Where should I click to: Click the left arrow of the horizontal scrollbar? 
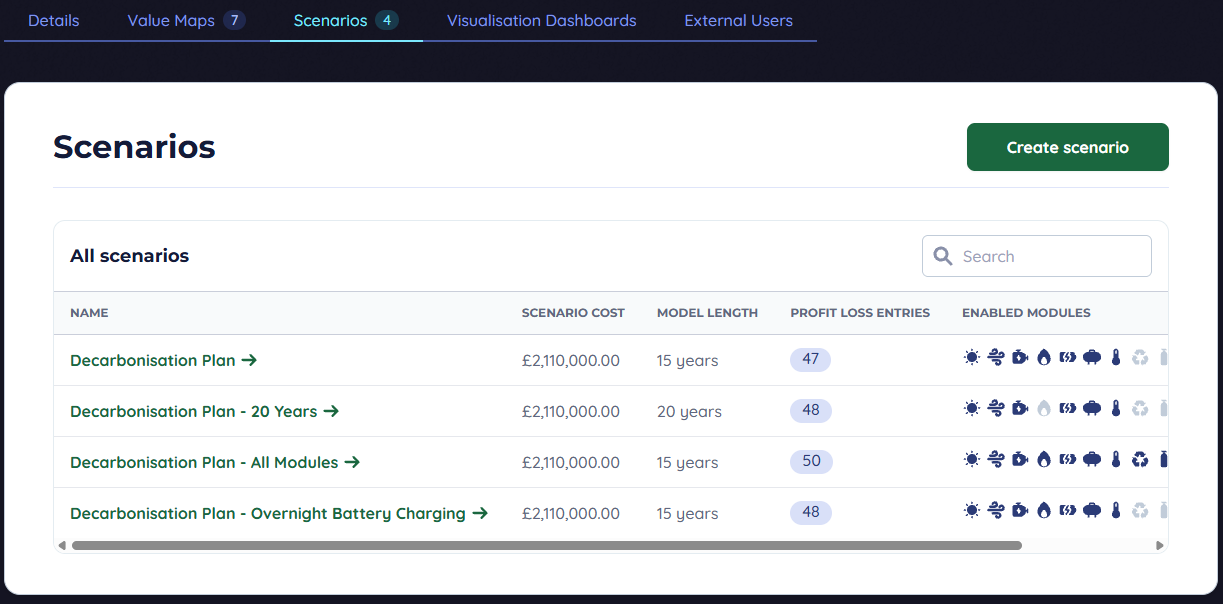tap(62, 546)
